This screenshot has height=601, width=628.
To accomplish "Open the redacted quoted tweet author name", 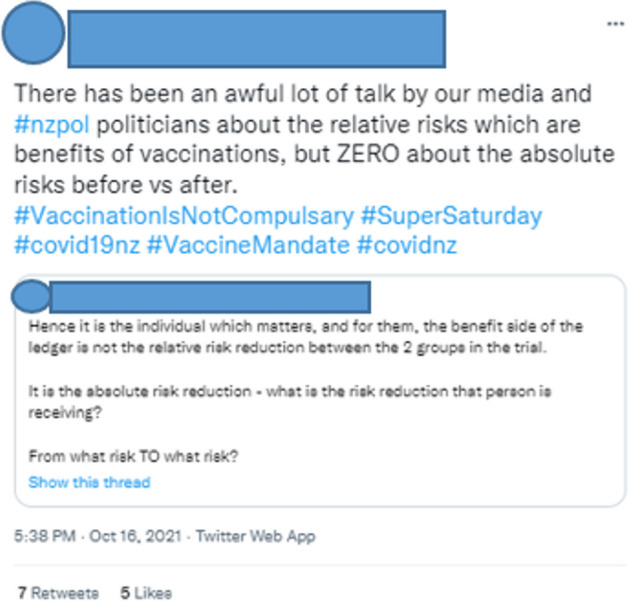I will pos(210,297).
